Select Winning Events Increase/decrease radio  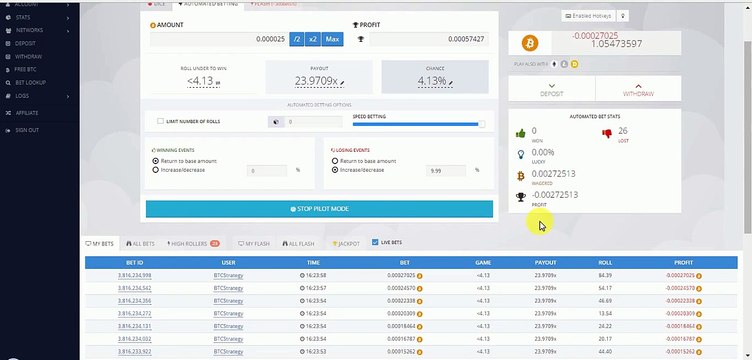pyautogui.click(x=155, y=170)
